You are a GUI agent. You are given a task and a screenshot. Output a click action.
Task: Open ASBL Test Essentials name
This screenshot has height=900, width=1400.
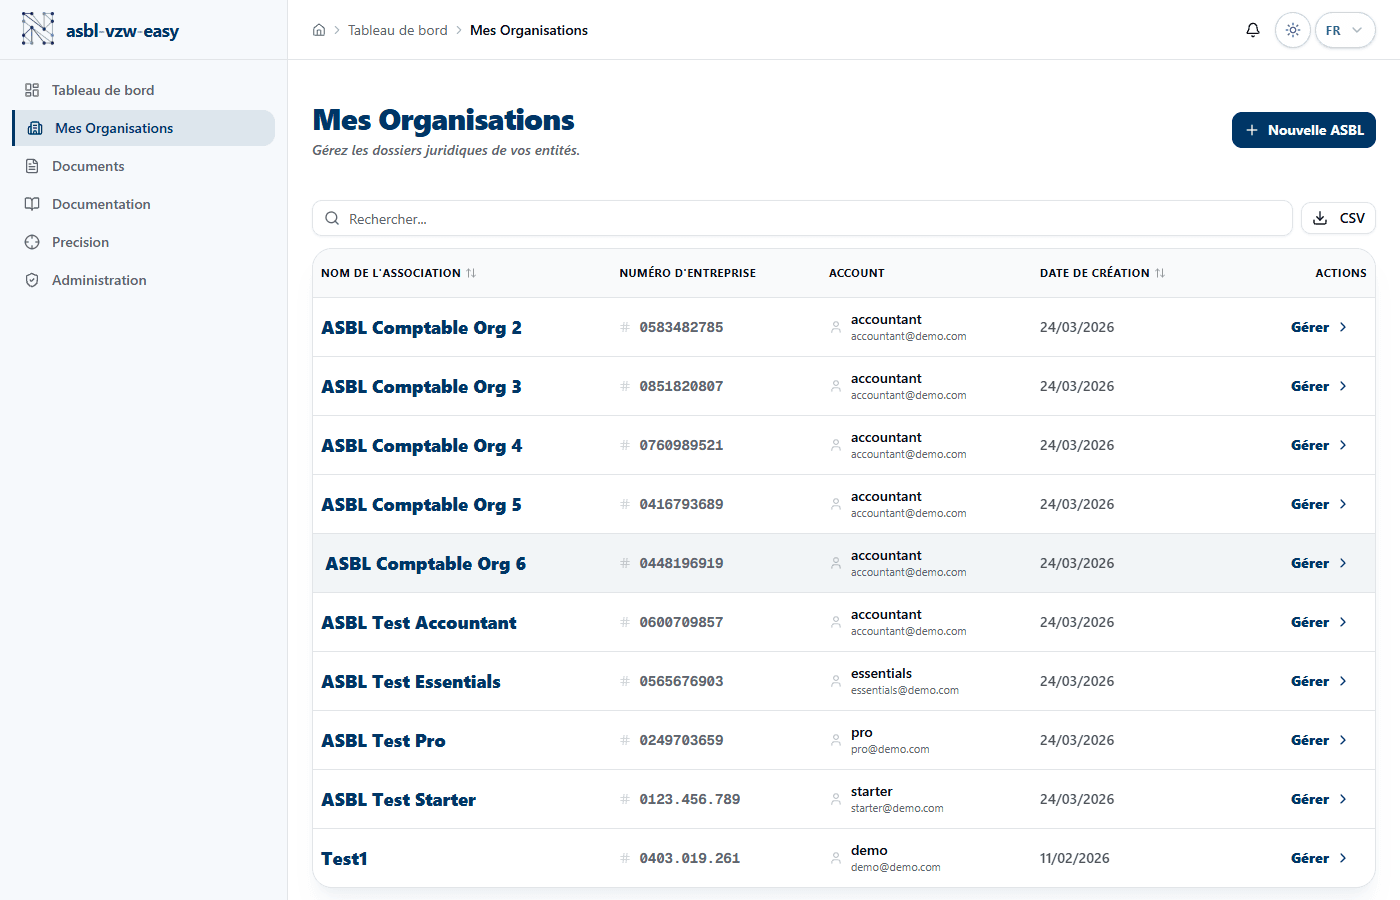coord(411,681)
